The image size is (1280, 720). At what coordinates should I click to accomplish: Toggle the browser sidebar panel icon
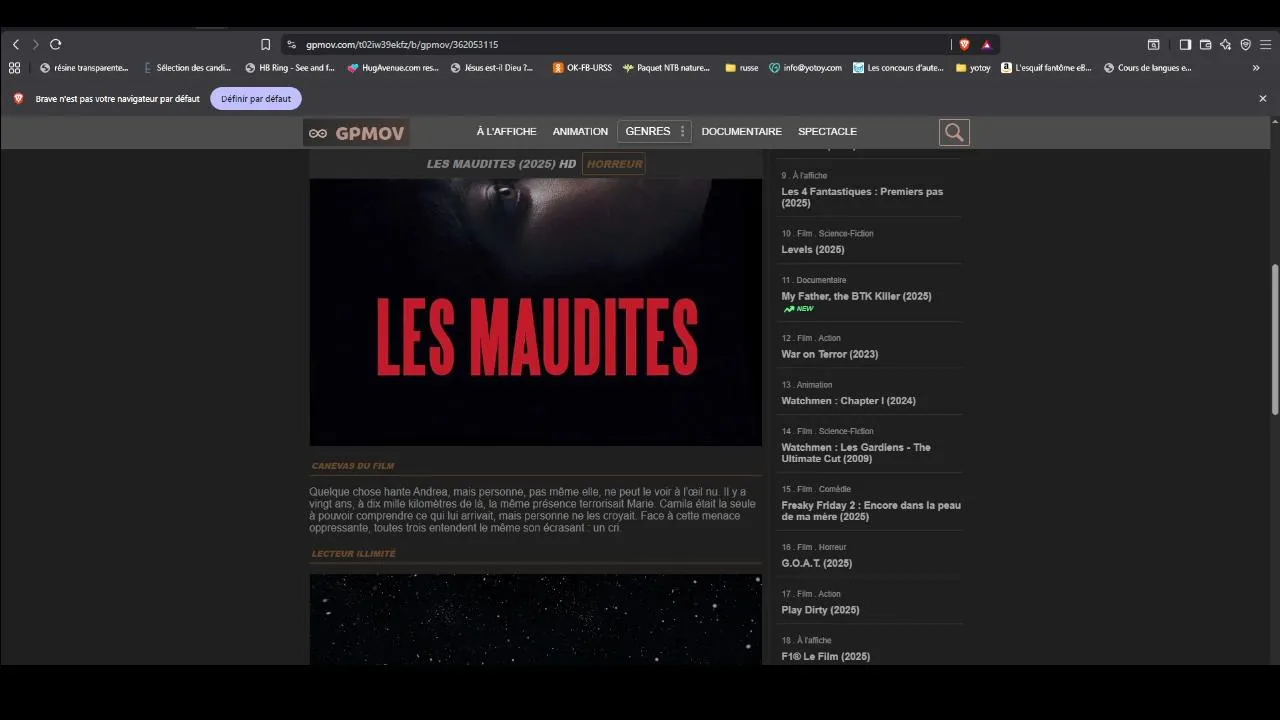[1185, 44]
